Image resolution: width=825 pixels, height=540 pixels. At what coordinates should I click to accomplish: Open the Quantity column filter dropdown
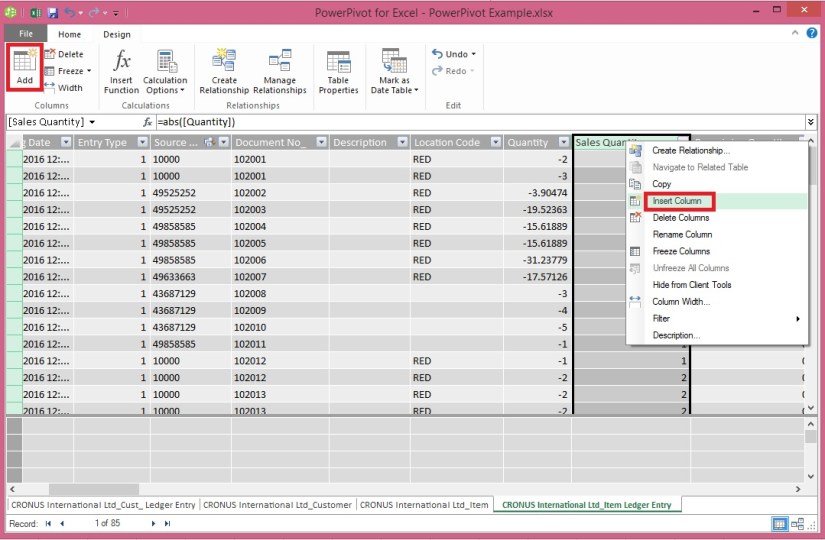point(564,142)
